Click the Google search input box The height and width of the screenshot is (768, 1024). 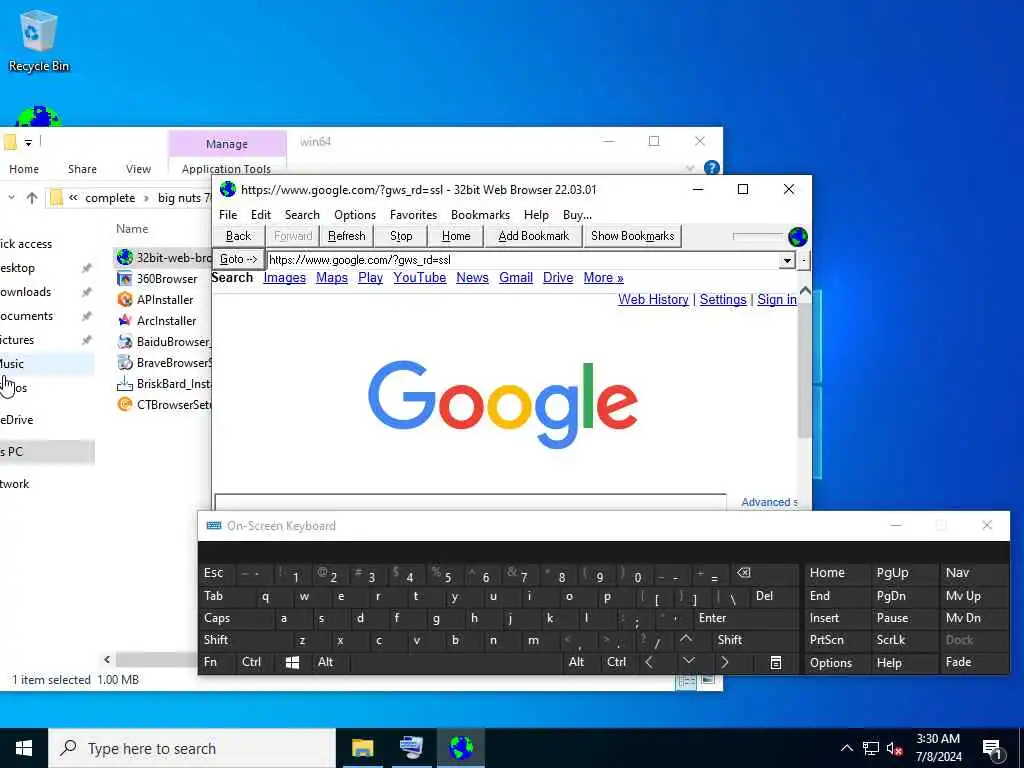point(470,502)
